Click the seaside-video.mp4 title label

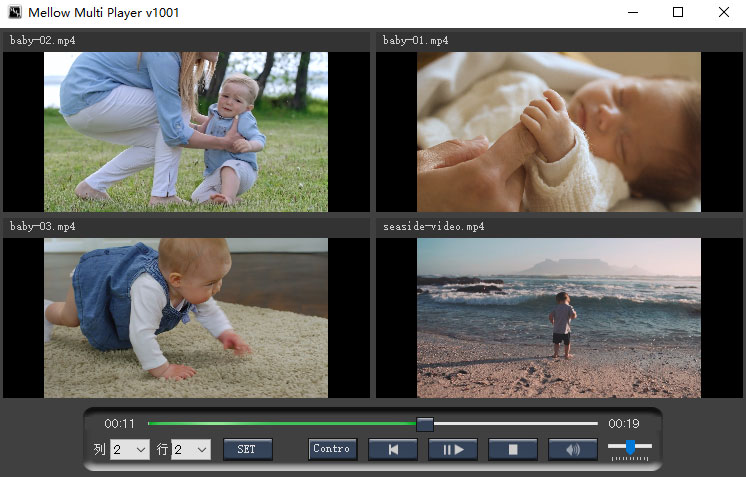[433, 227]
